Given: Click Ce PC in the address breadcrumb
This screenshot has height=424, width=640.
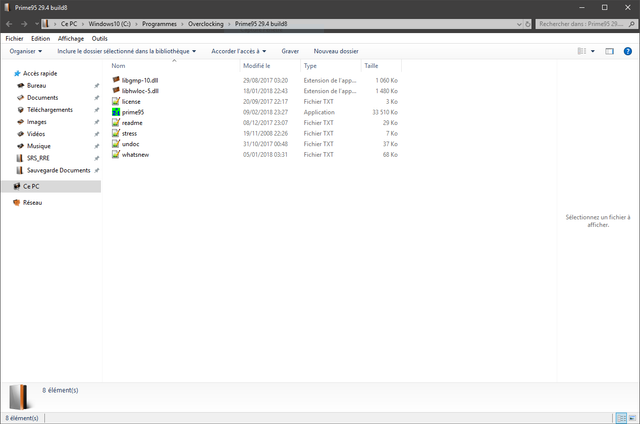Looking at the screenshot, I should click(x=69, y=24).
